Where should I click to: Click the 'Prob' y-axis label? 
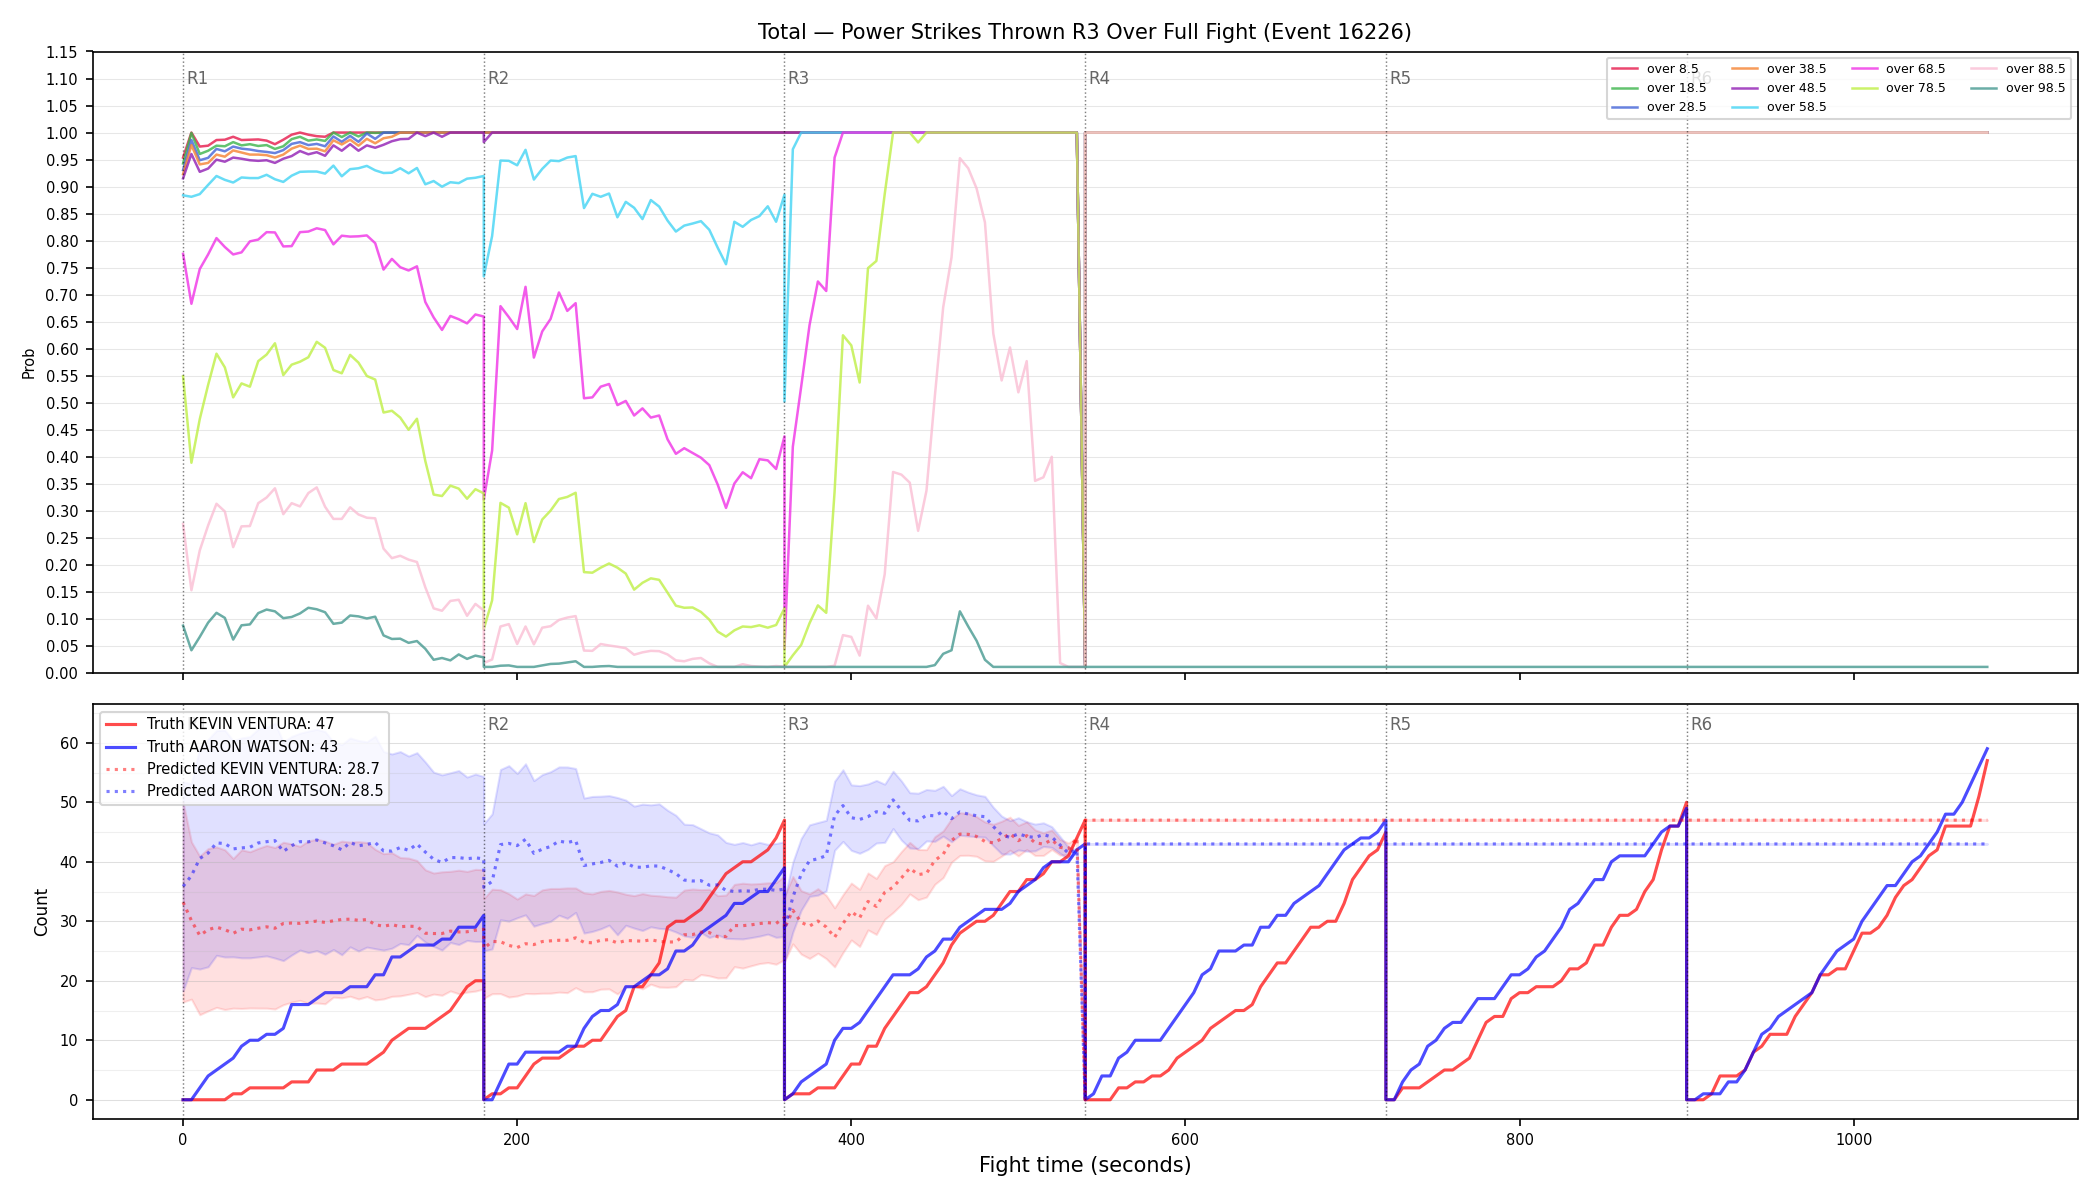coord(28,363)
